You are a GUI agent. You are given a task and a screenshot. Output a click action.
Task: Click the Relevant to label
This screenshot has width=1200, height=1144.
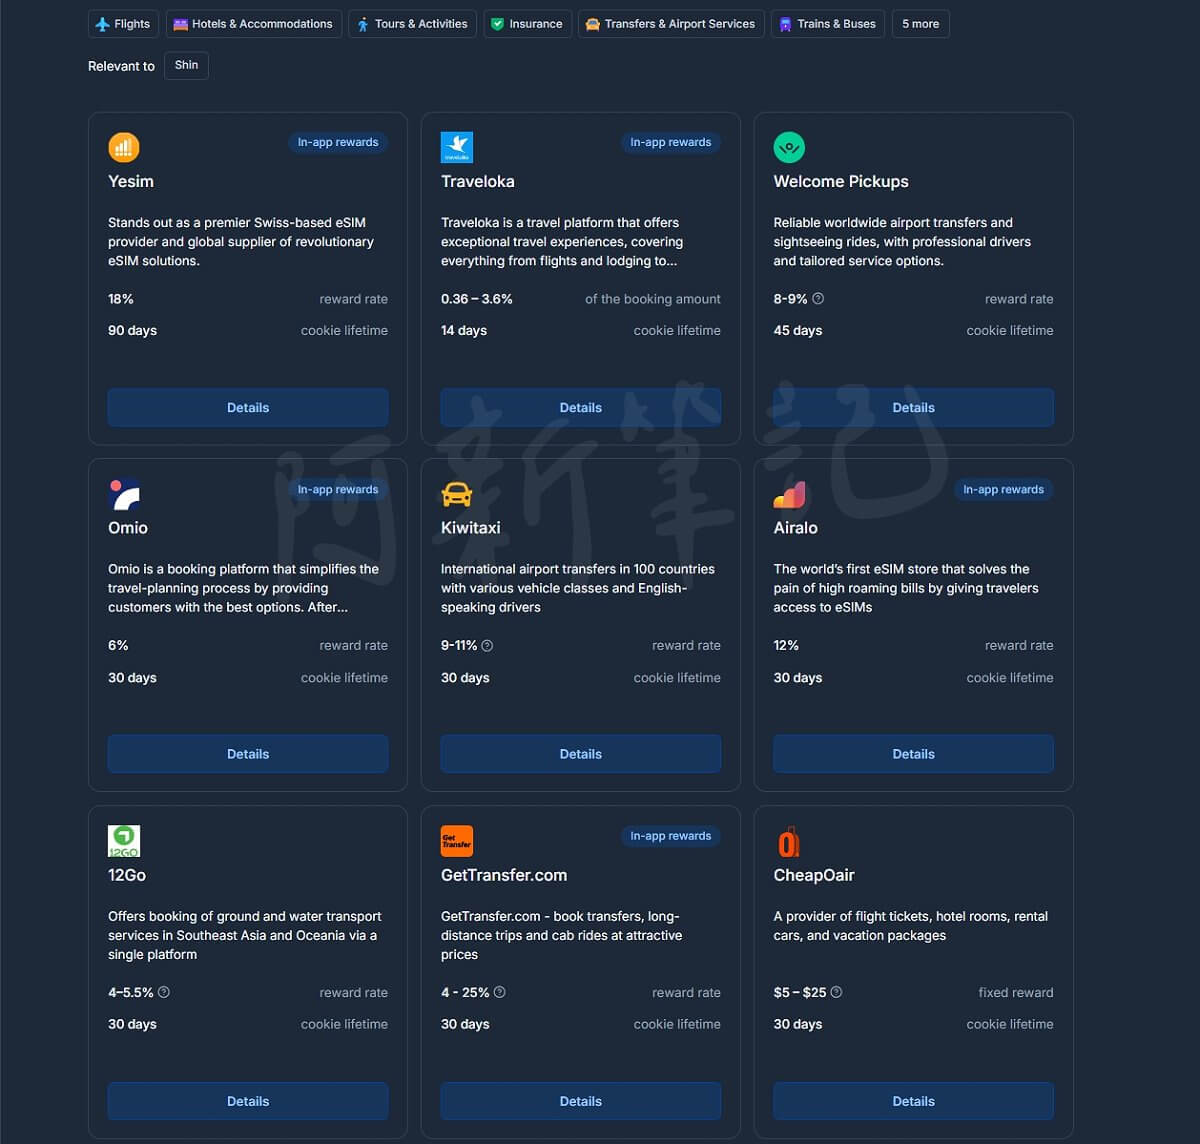coord(121,66)
